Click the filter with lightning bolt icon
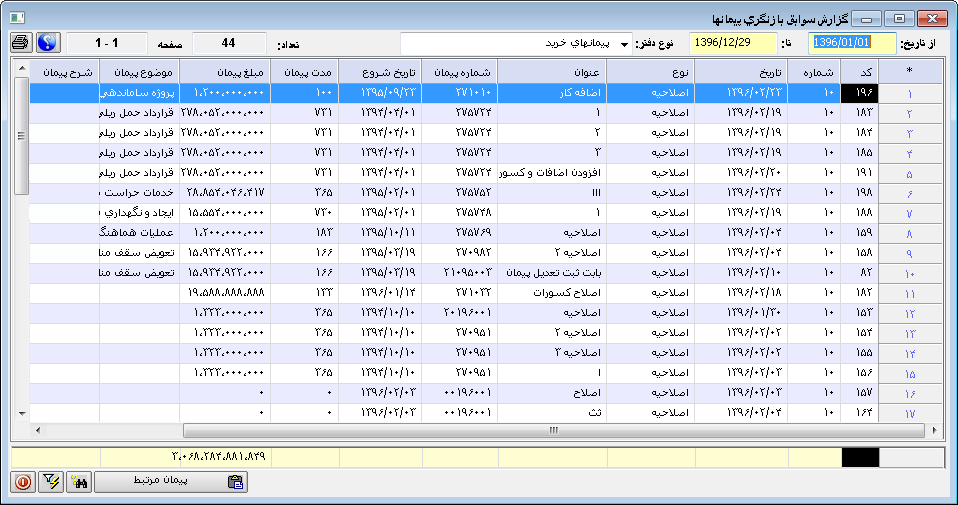 pos(51,482)
